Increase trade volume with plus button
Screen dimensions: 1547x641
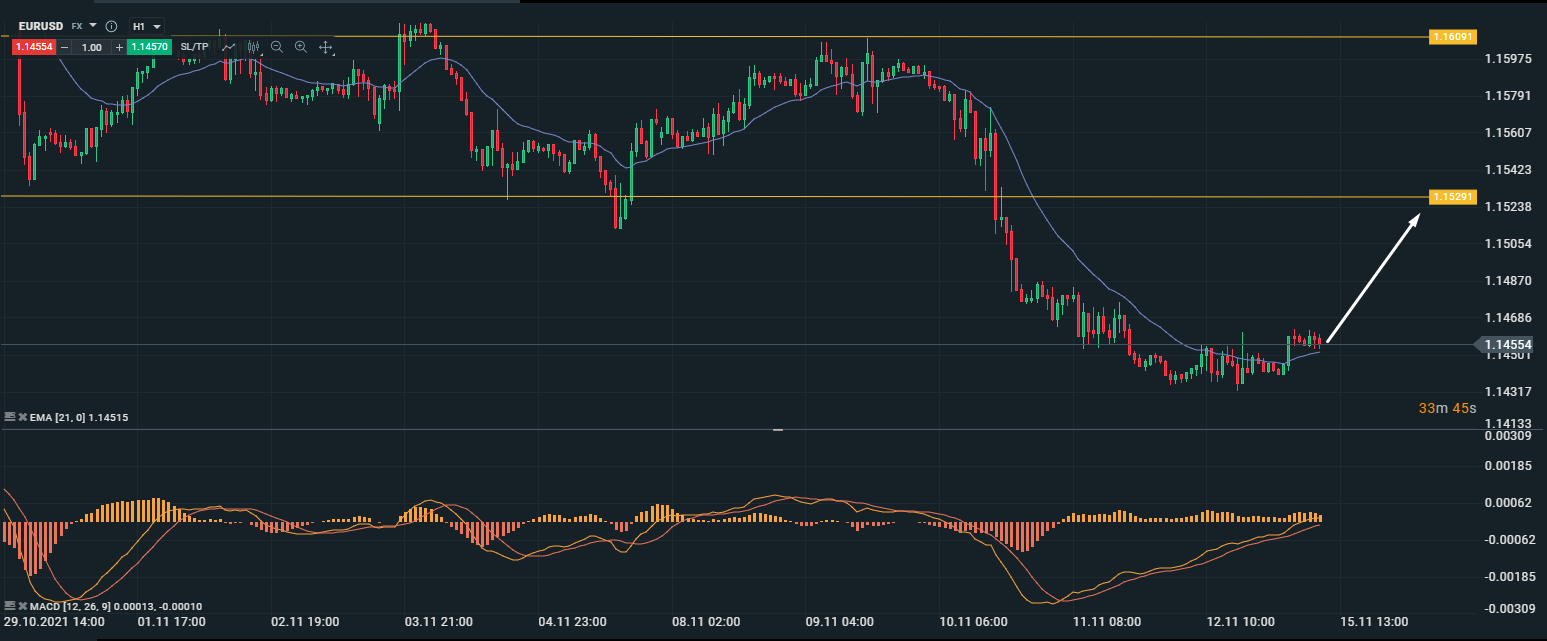tap(119, 47)
